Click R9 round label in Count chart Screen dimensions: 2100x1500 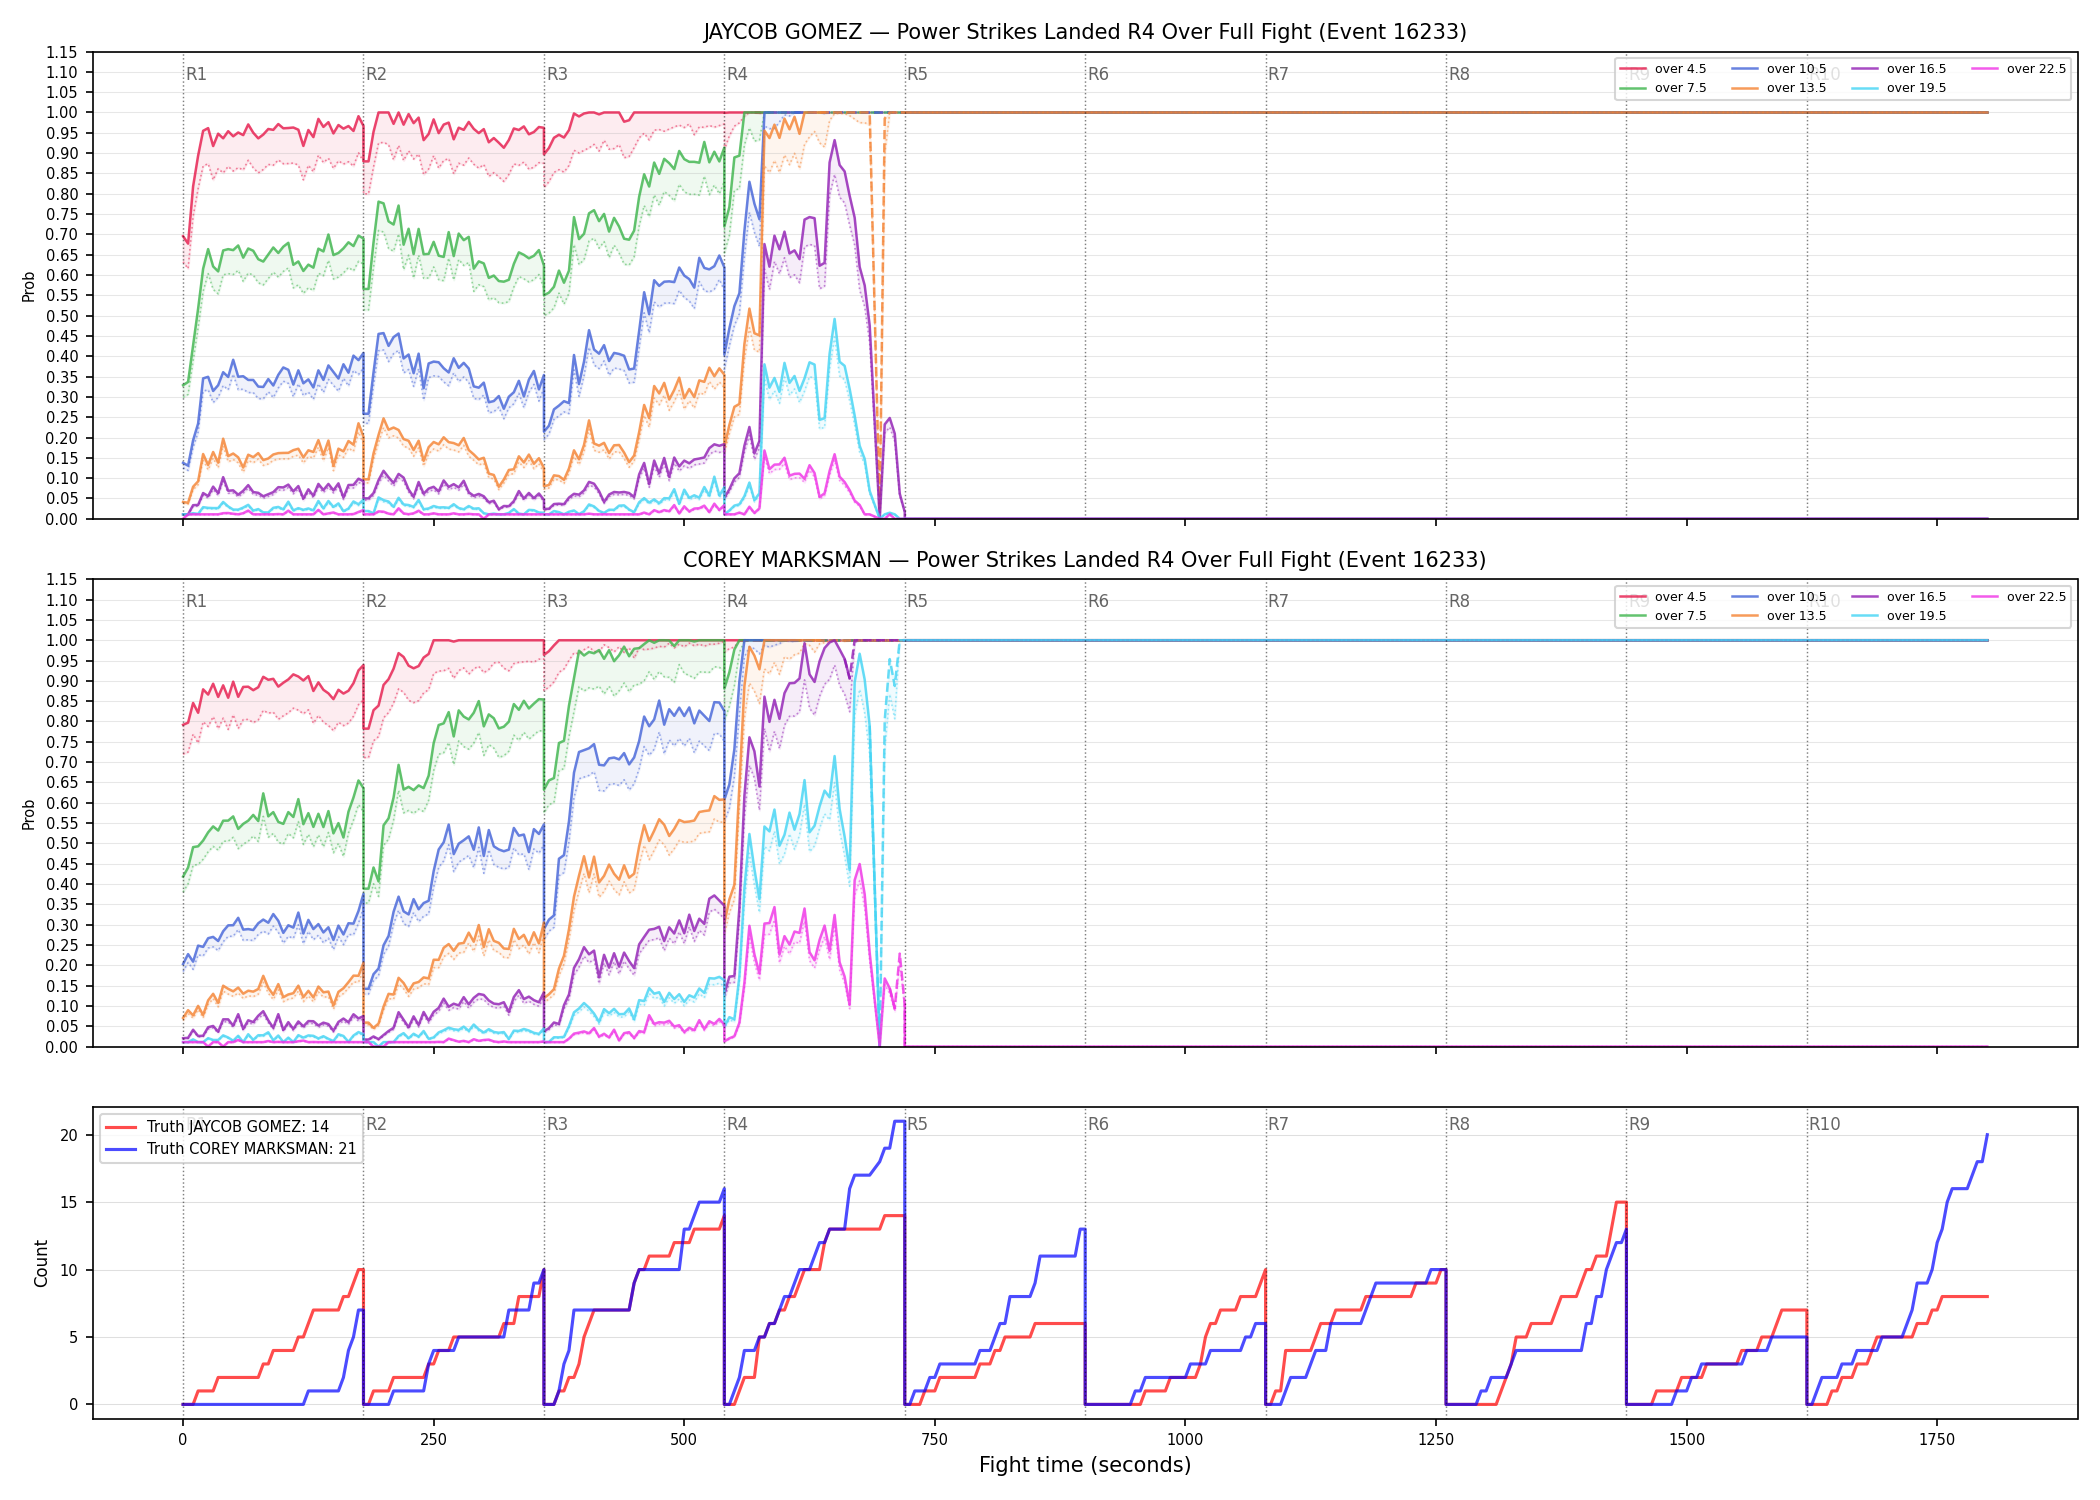[x=1639, y=1124]
